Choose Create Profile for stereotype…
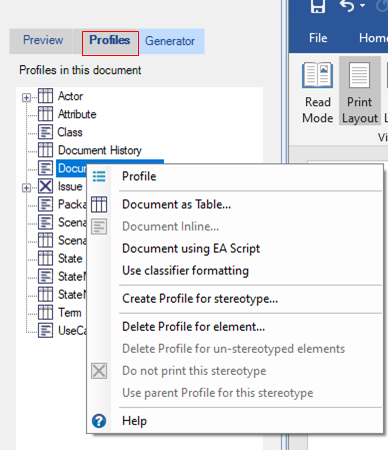Viewport: 388px width, 450px height. [x=200, y=299]
